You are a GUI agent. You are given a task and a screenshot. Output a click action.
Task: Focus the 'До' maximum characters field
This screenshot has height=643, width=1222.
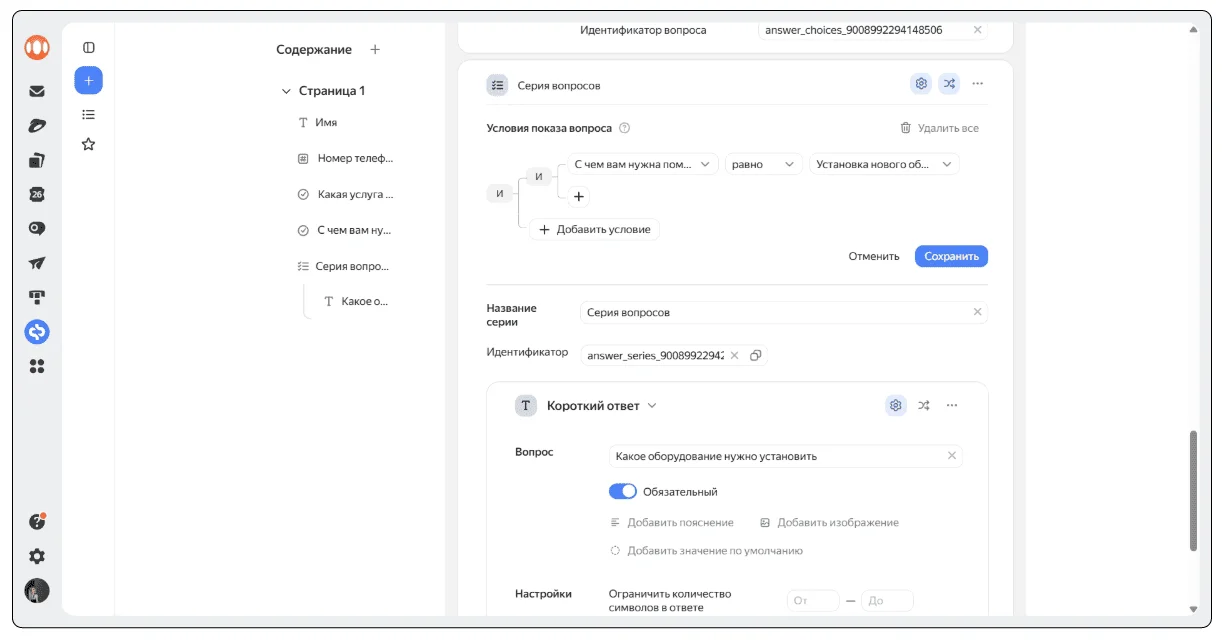[x=887, y=601]
